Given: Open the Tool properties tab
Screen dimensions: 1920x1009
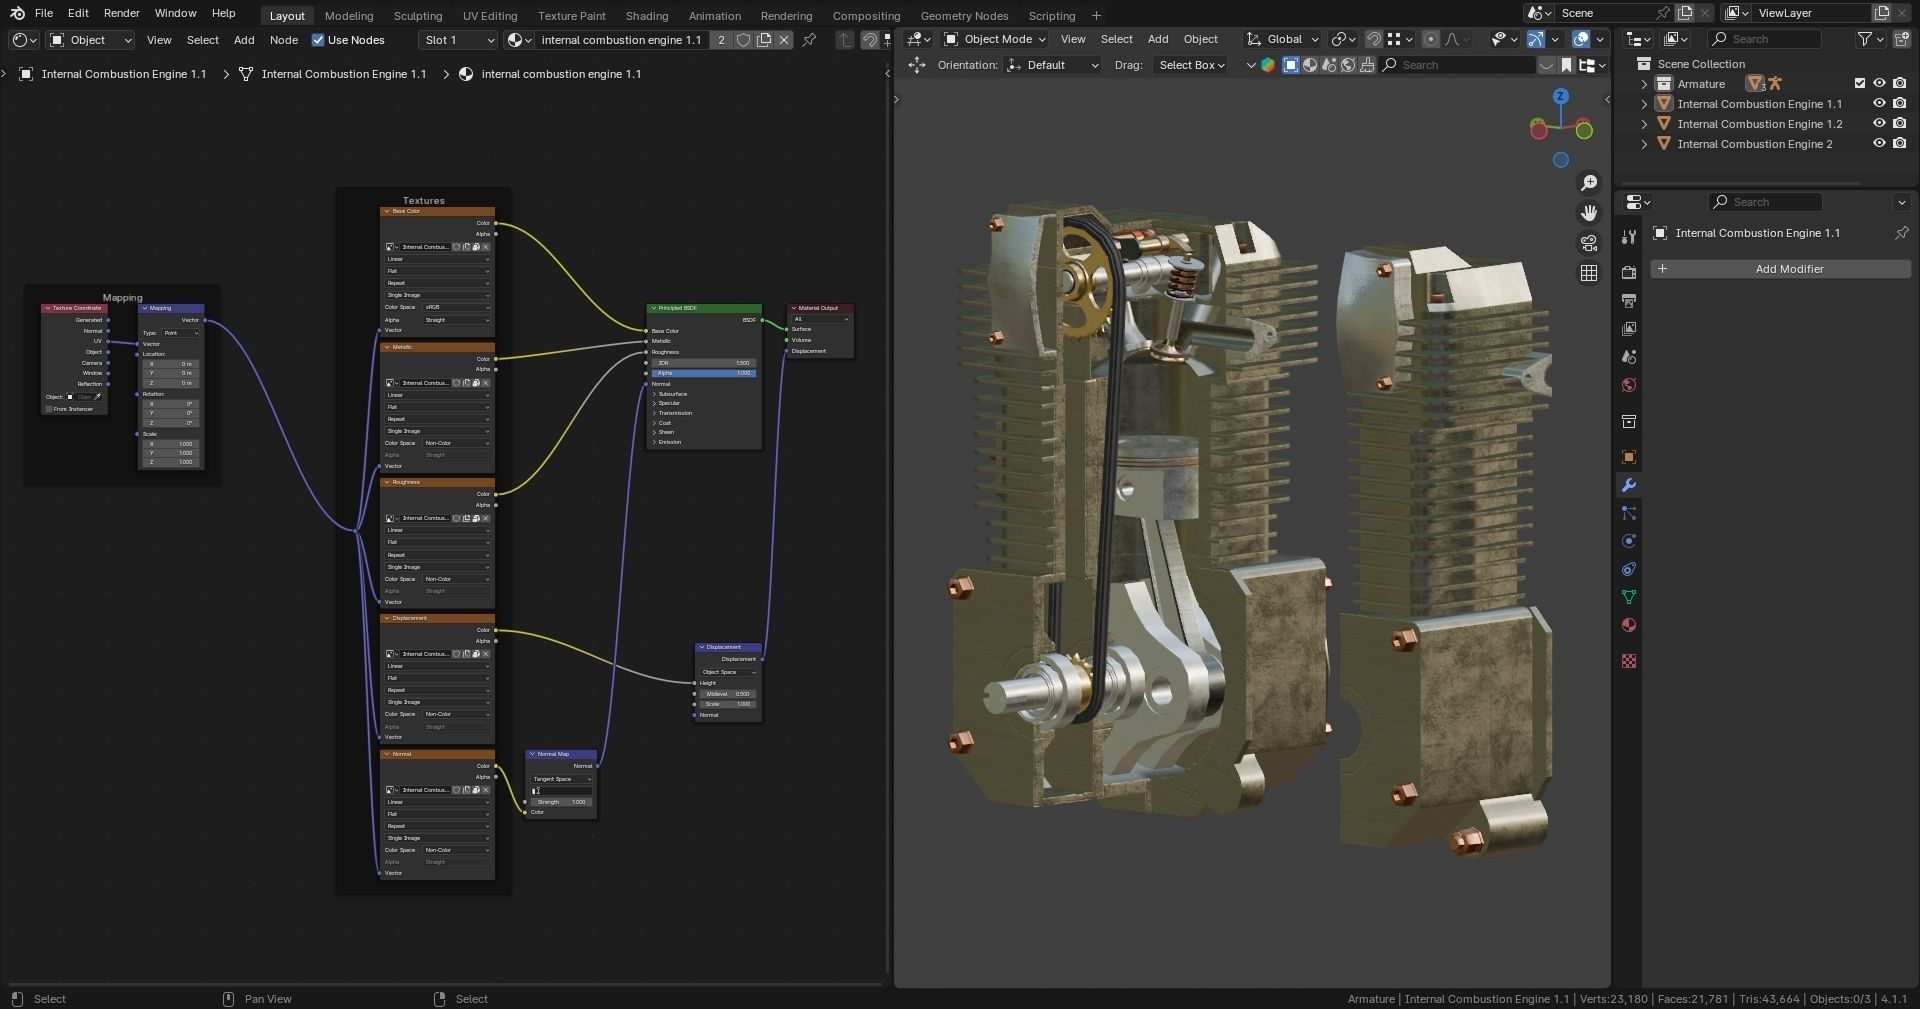Looking at the screenshot, I should pos(1628,237).
